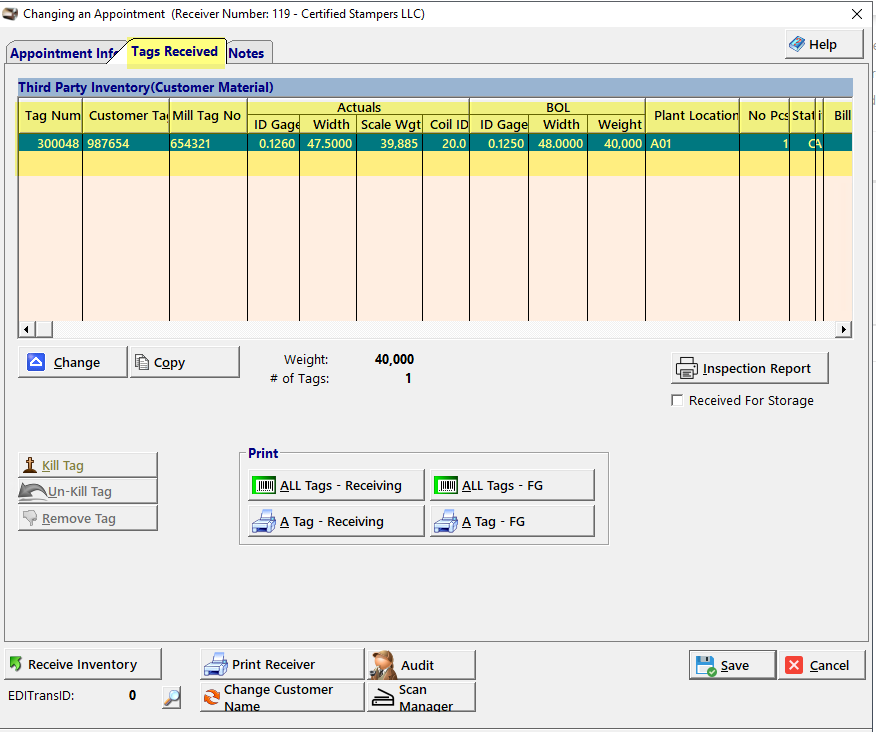This screenshot has height=732, width=876.
Task: Click BOL ID Gage value 0.1250
Action: [499, 143]
